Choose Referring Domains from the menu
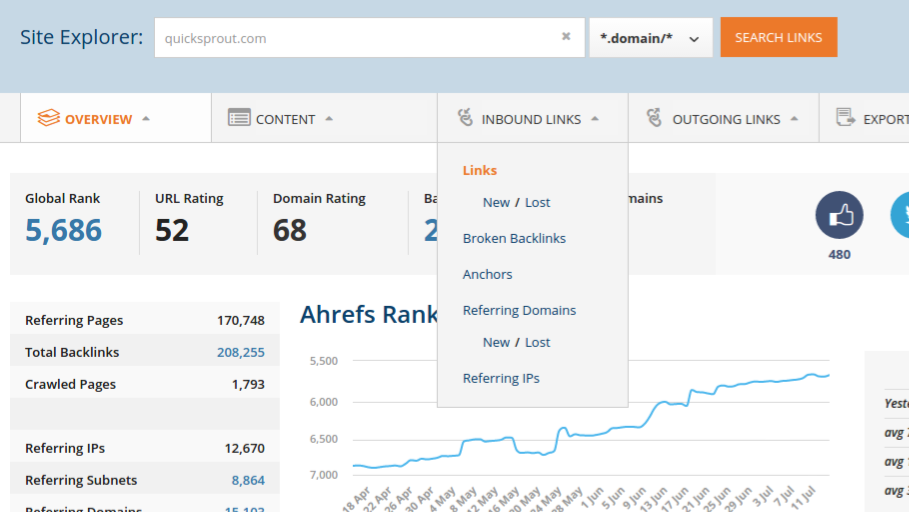Screen dimensions: 909x512 519,310
